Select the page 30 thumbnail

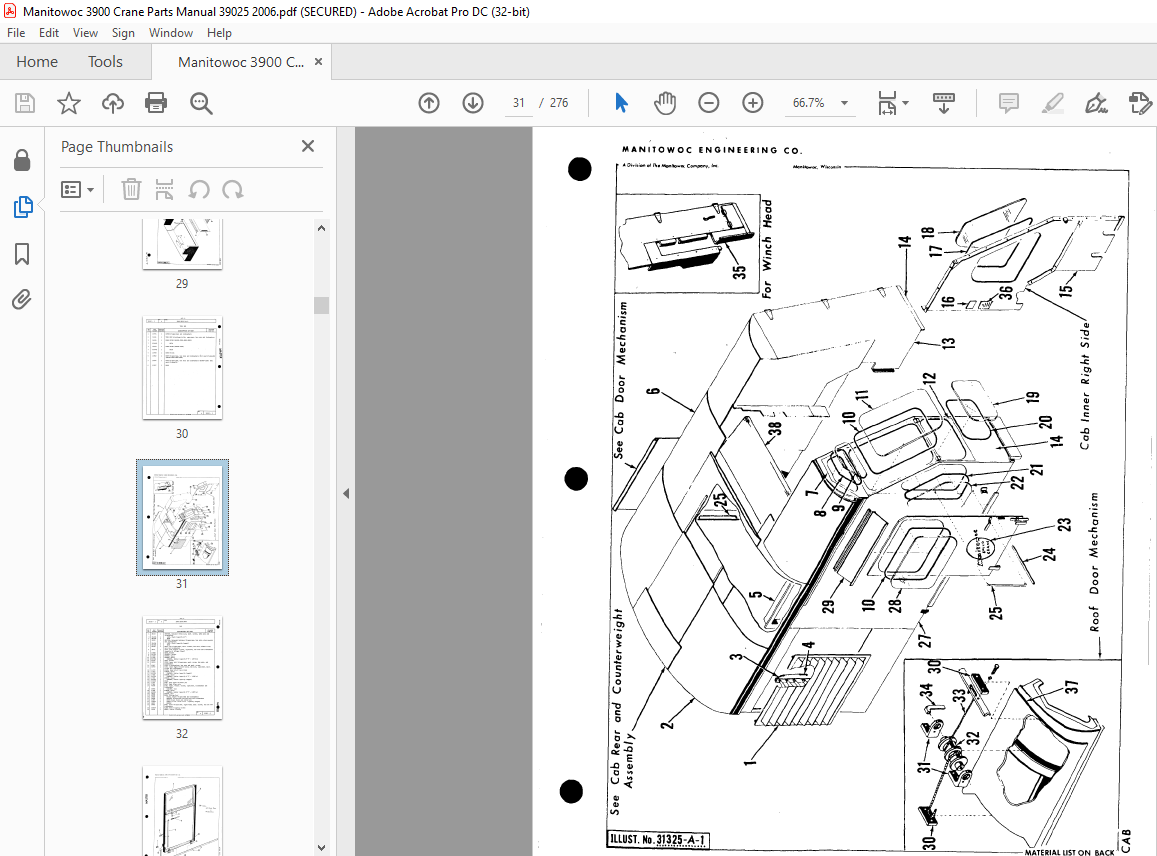pyautogui.click(x=182, y=368)
